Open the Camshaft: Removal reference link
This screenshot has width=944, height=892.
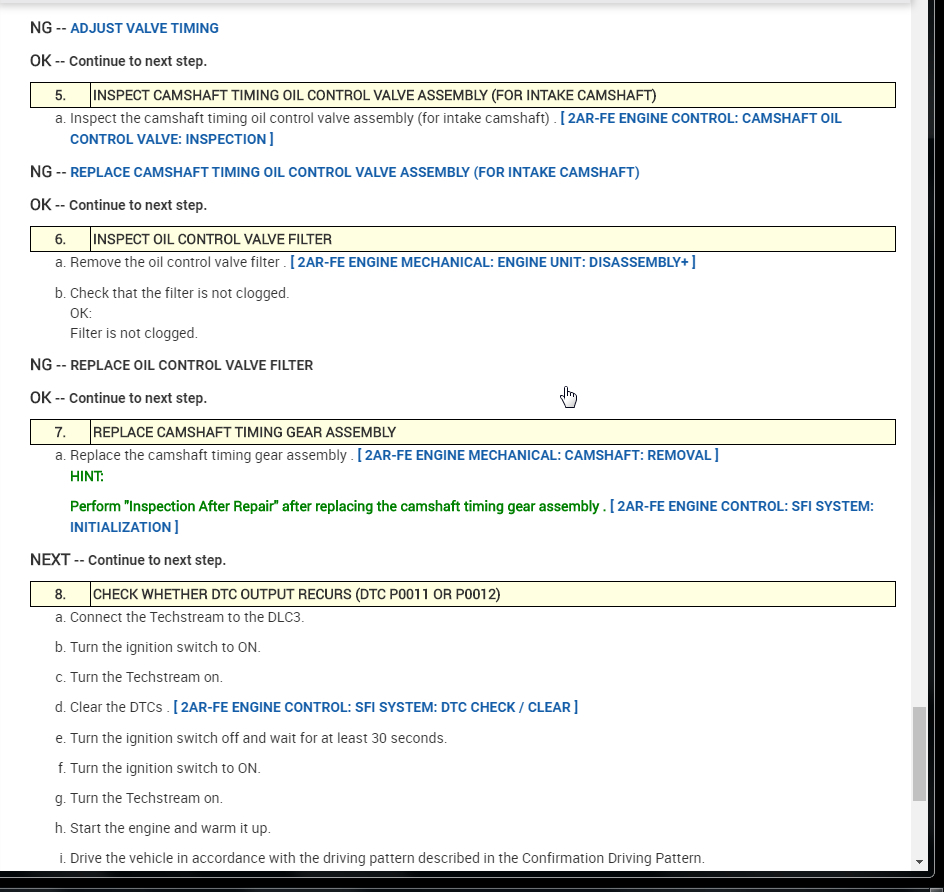537,455
